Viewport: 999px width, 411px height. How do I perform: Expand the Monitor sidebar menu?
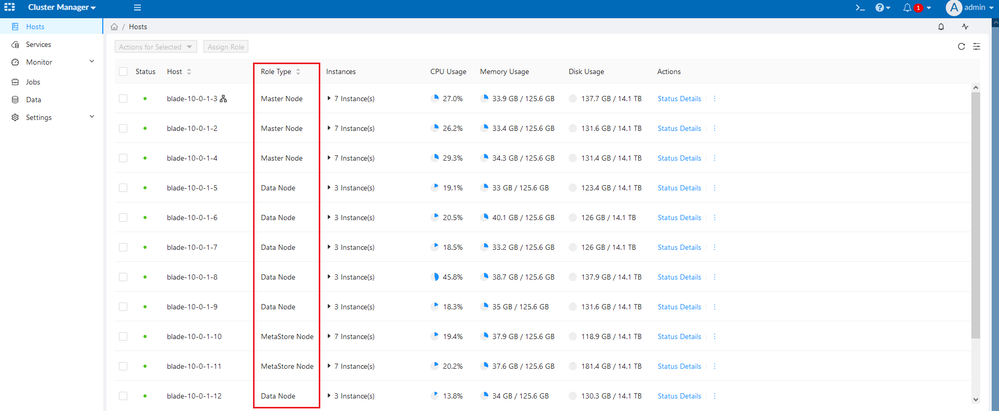(51, 62)
